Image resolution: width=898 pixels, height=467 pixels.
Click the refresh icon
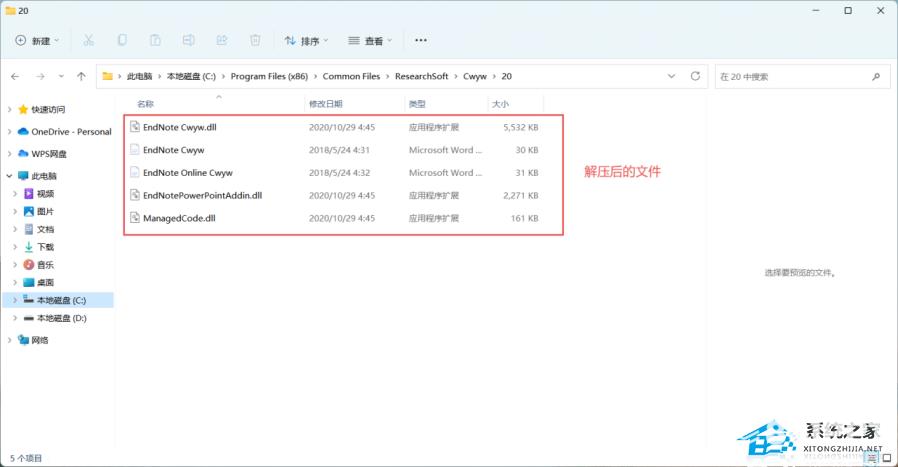point(695,76)
